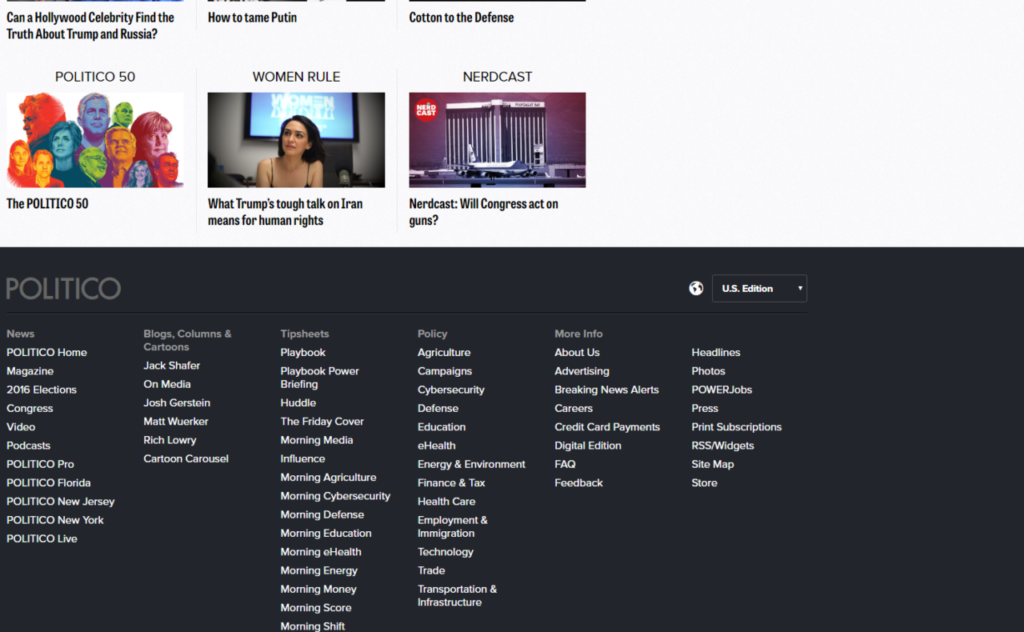Screen dimensions: 1024x632
Task: Open Headlines link in footer
Action: coord(716,353)
